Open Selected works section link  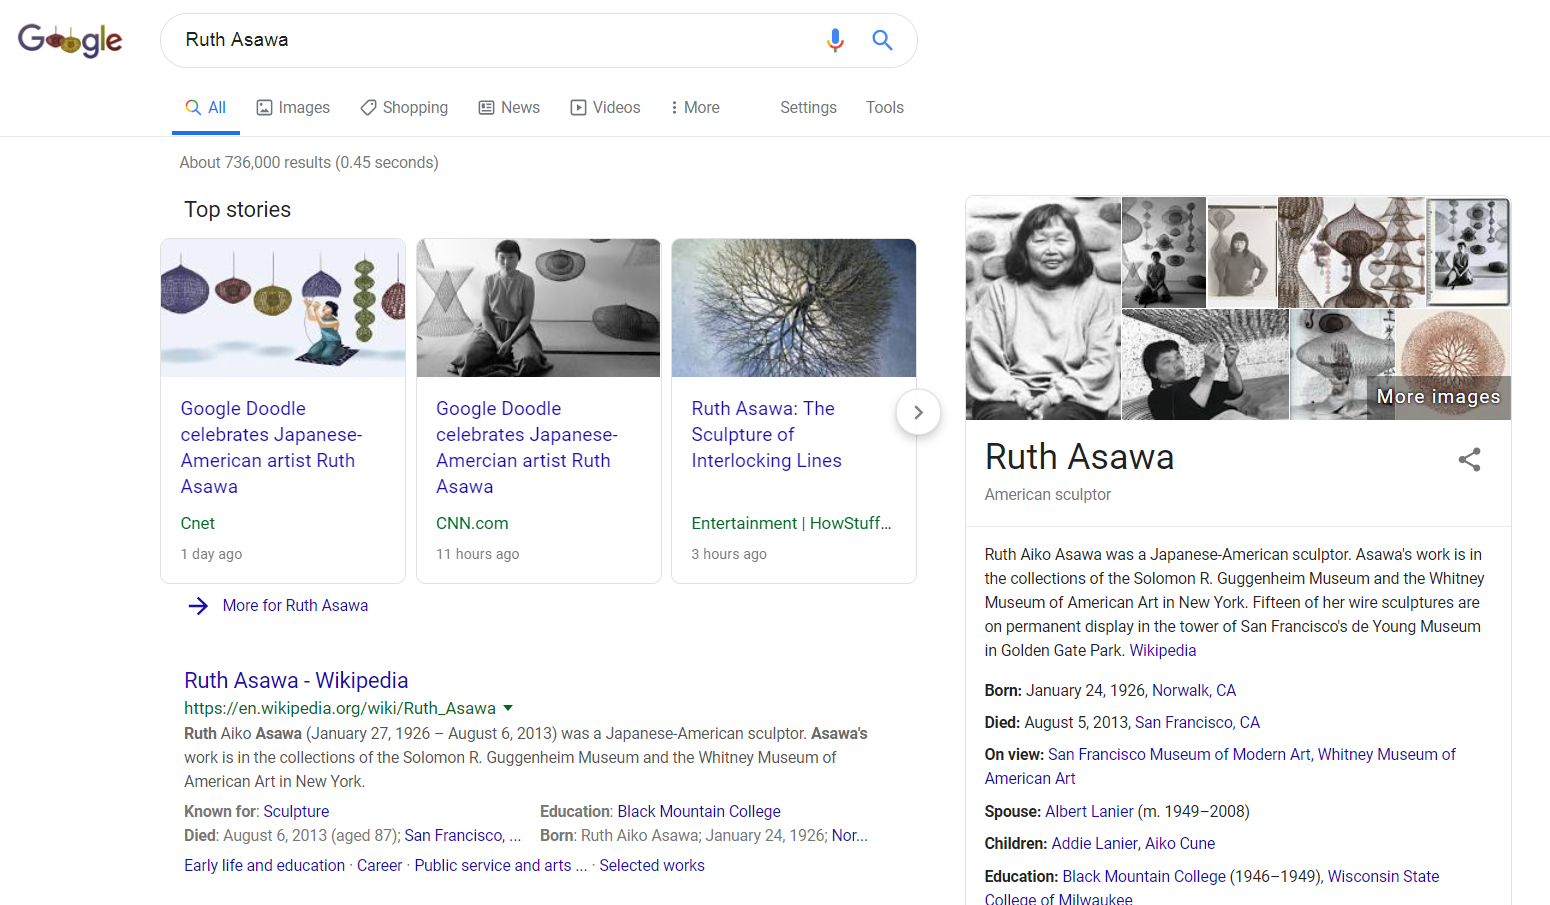pos(652,865)
